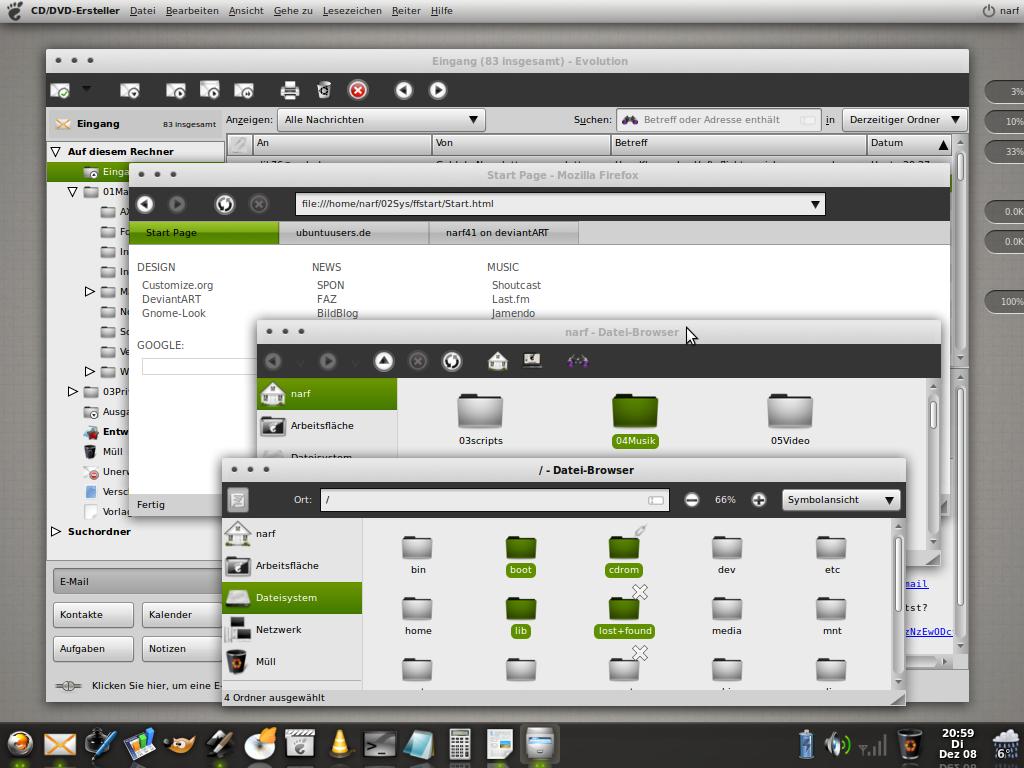The image size is (1024, 768).
Task: Click the print icon in Evolution toolbar
Action: [289, 90]
